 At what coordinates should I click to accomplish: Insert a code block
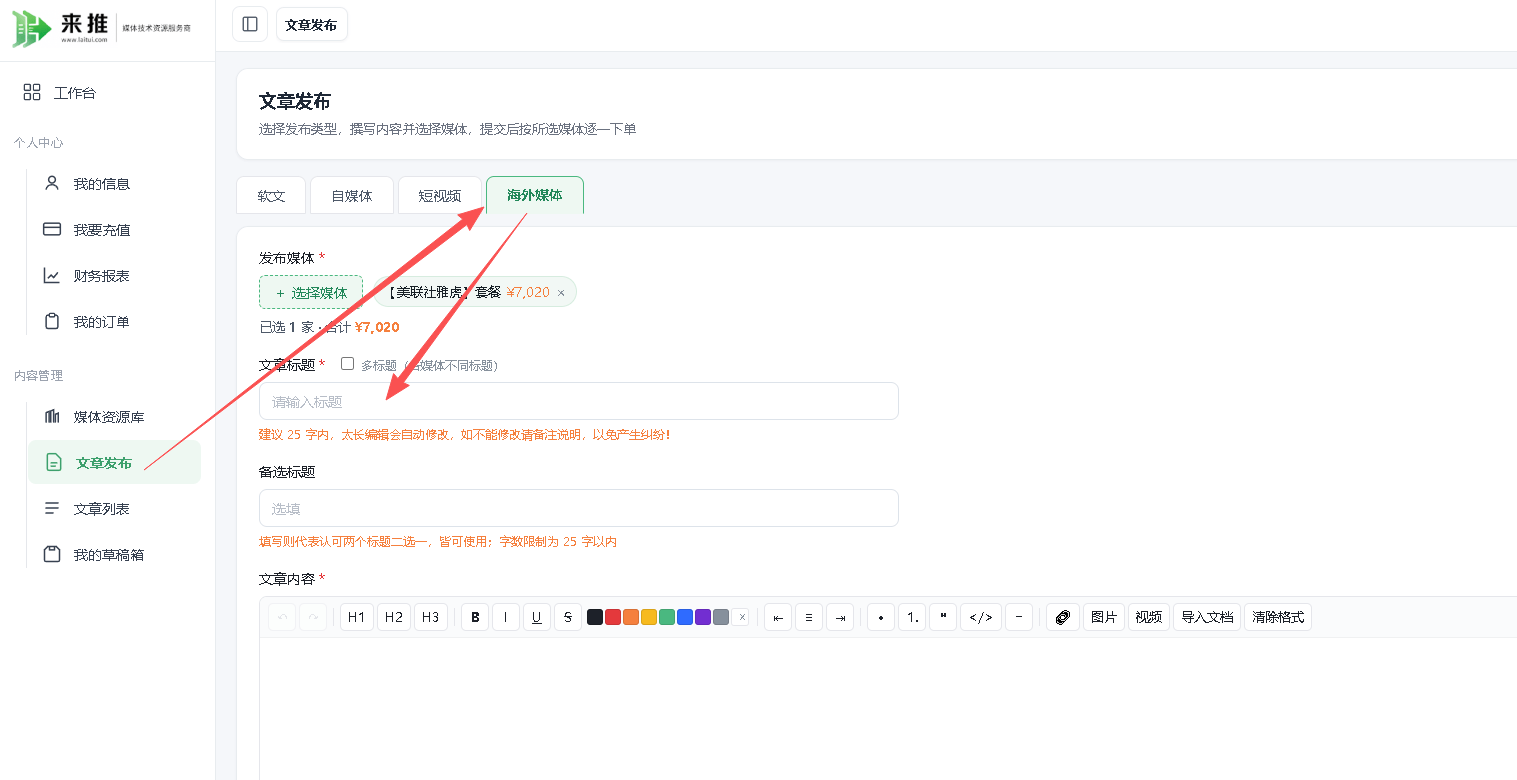(981, 617)
